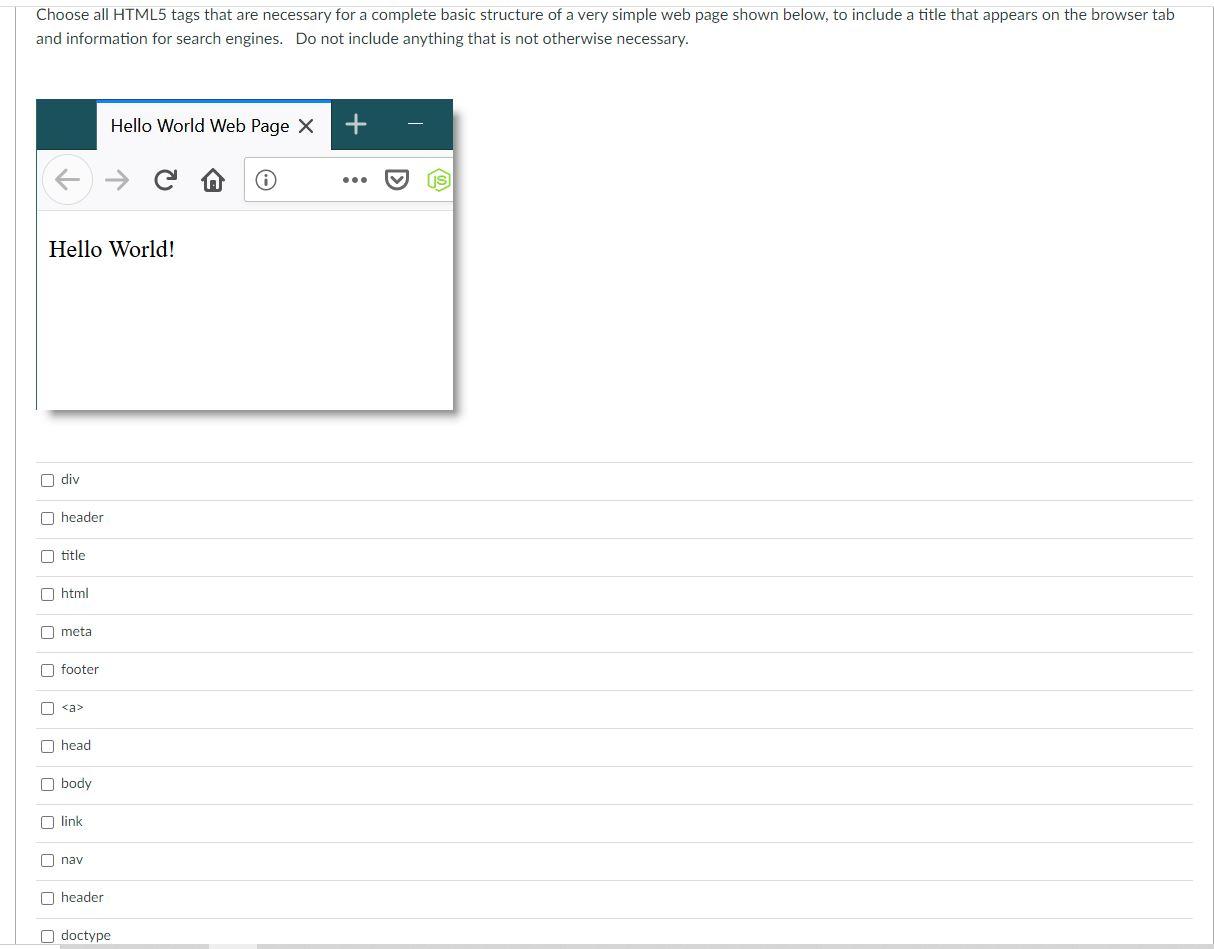Click the Hello World! text in the page
The height and width of the screenshot is (949, 1214).
(x=111, y=249)
